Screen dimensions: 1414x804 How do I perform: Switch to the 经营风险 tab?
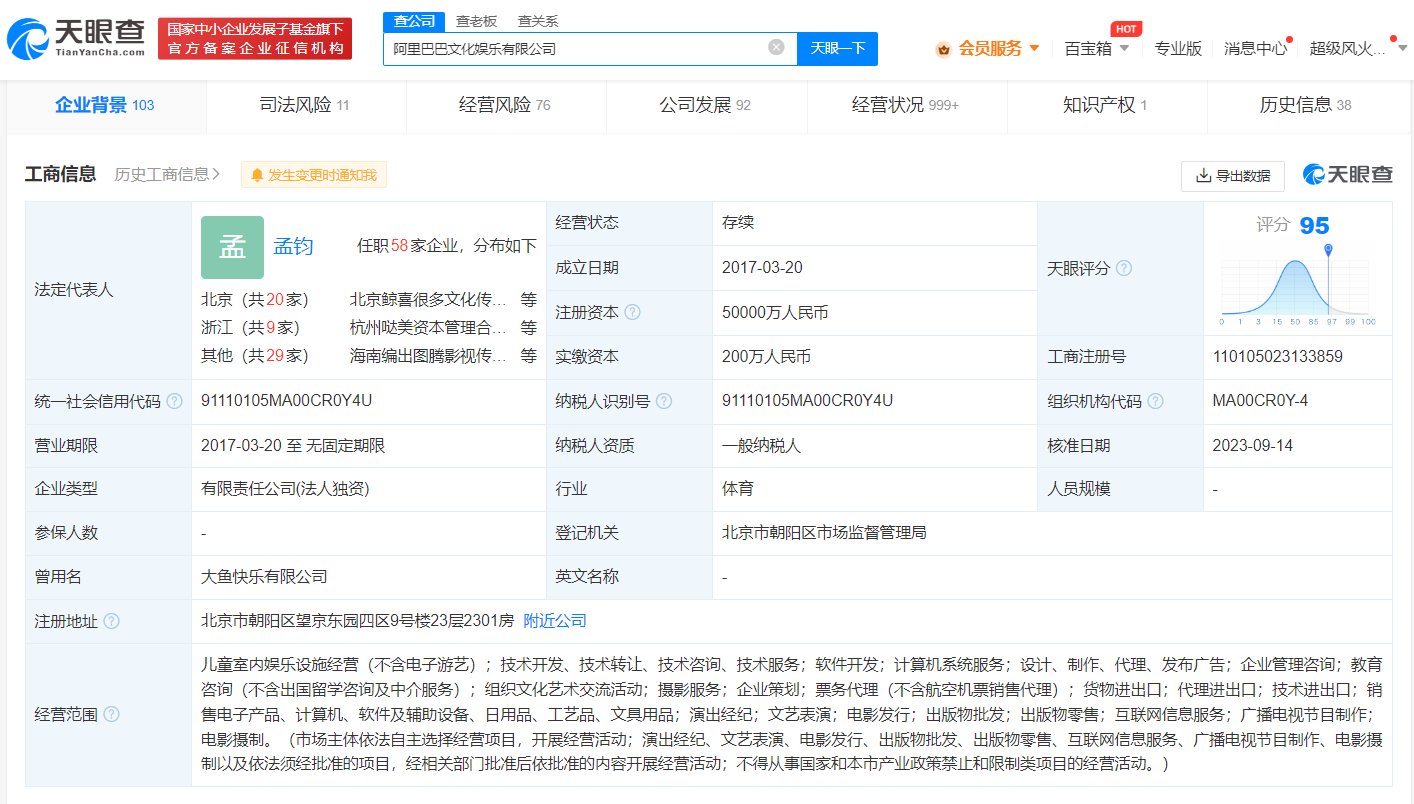[506, 105]
